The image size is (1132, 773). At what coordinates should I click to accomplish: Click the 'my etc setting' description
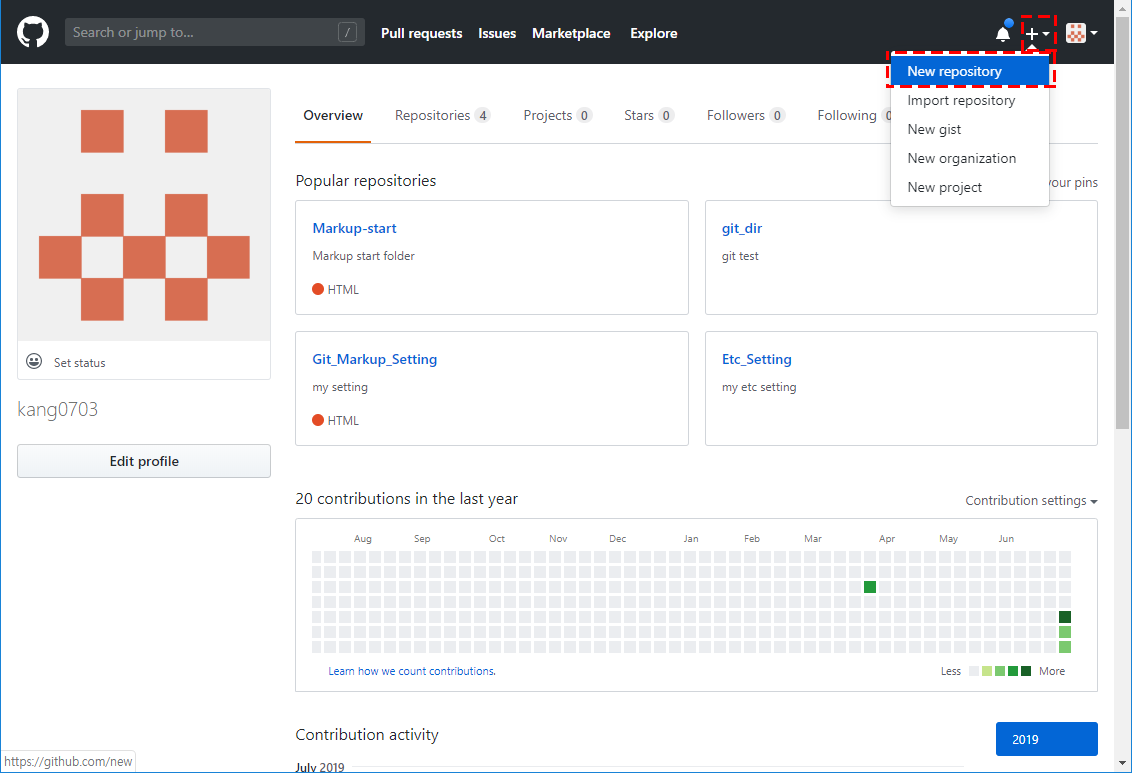(x=759, y=388)
